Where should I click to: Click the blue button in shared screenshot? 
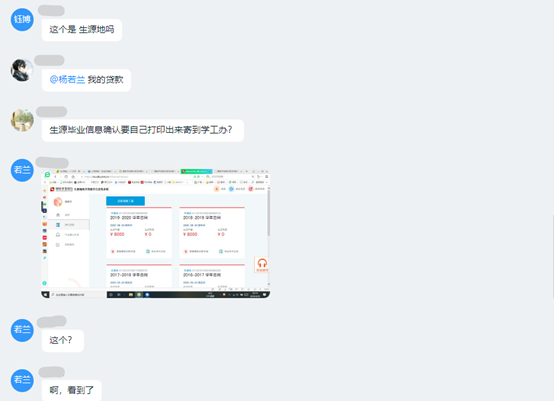[x=125, y=201]
